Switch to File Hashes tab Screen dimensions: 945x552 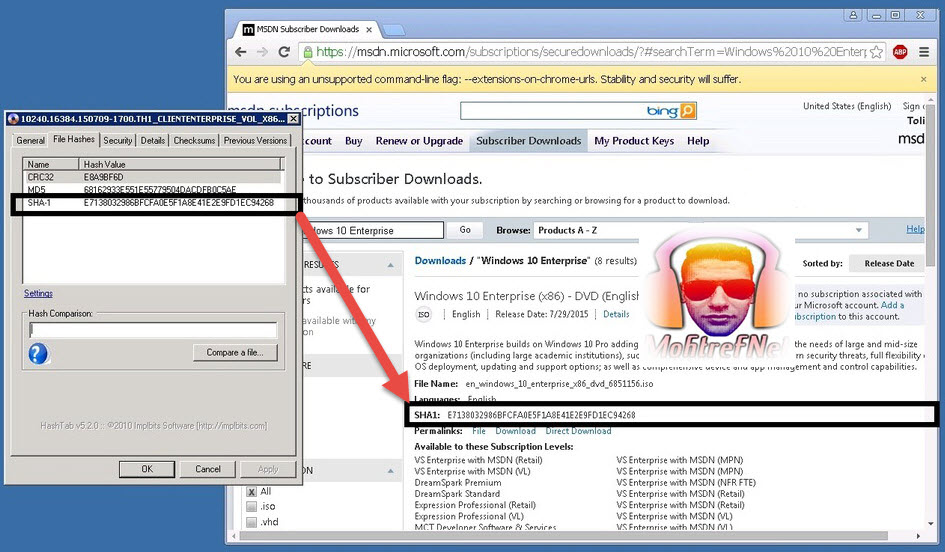click(x=74, y=139)
